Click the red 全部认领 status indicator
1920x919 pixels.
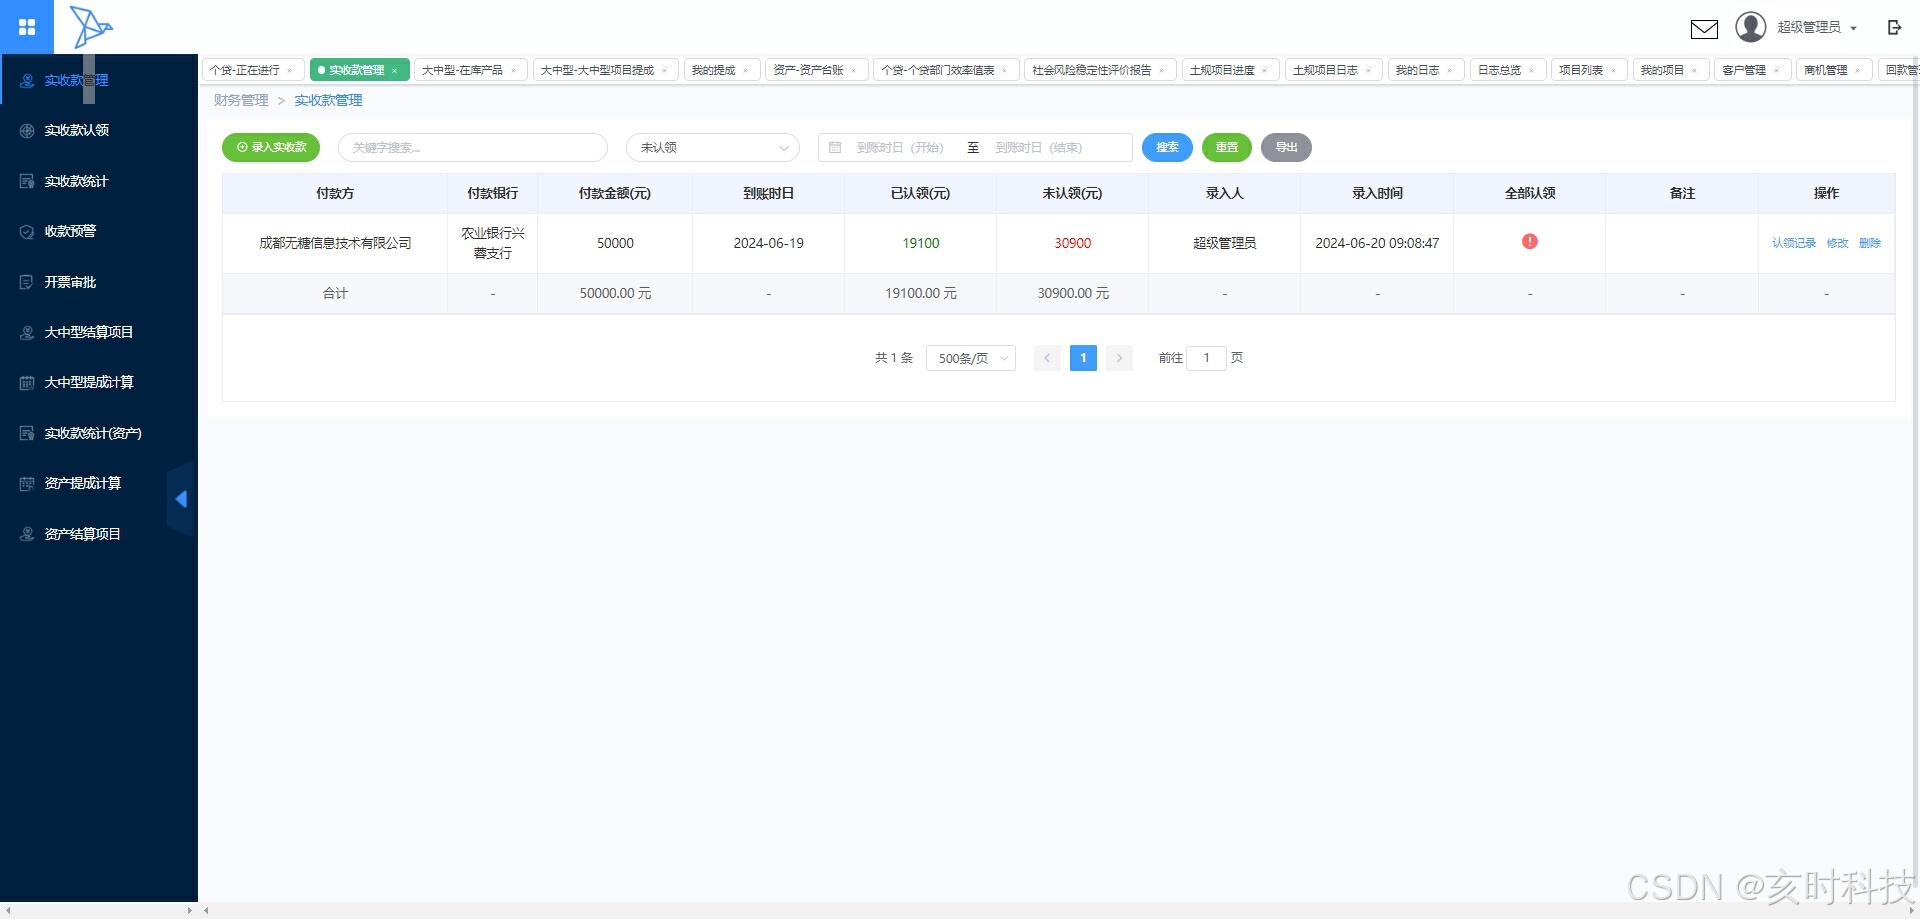(1529, 241)
